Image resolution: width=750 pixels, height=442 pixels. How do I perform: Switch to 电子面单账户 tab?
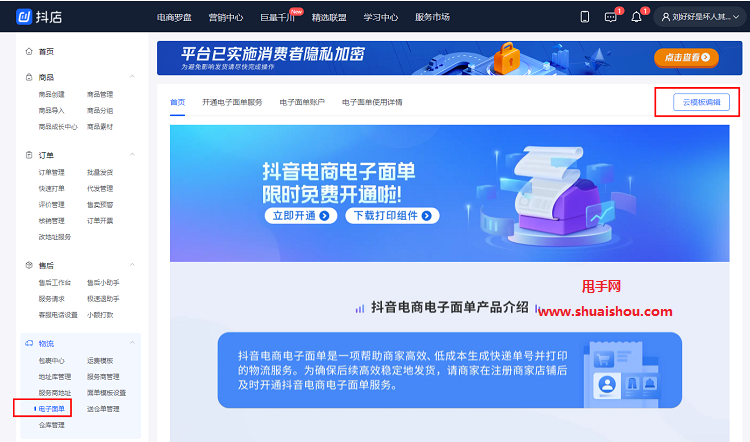[302, 102]
